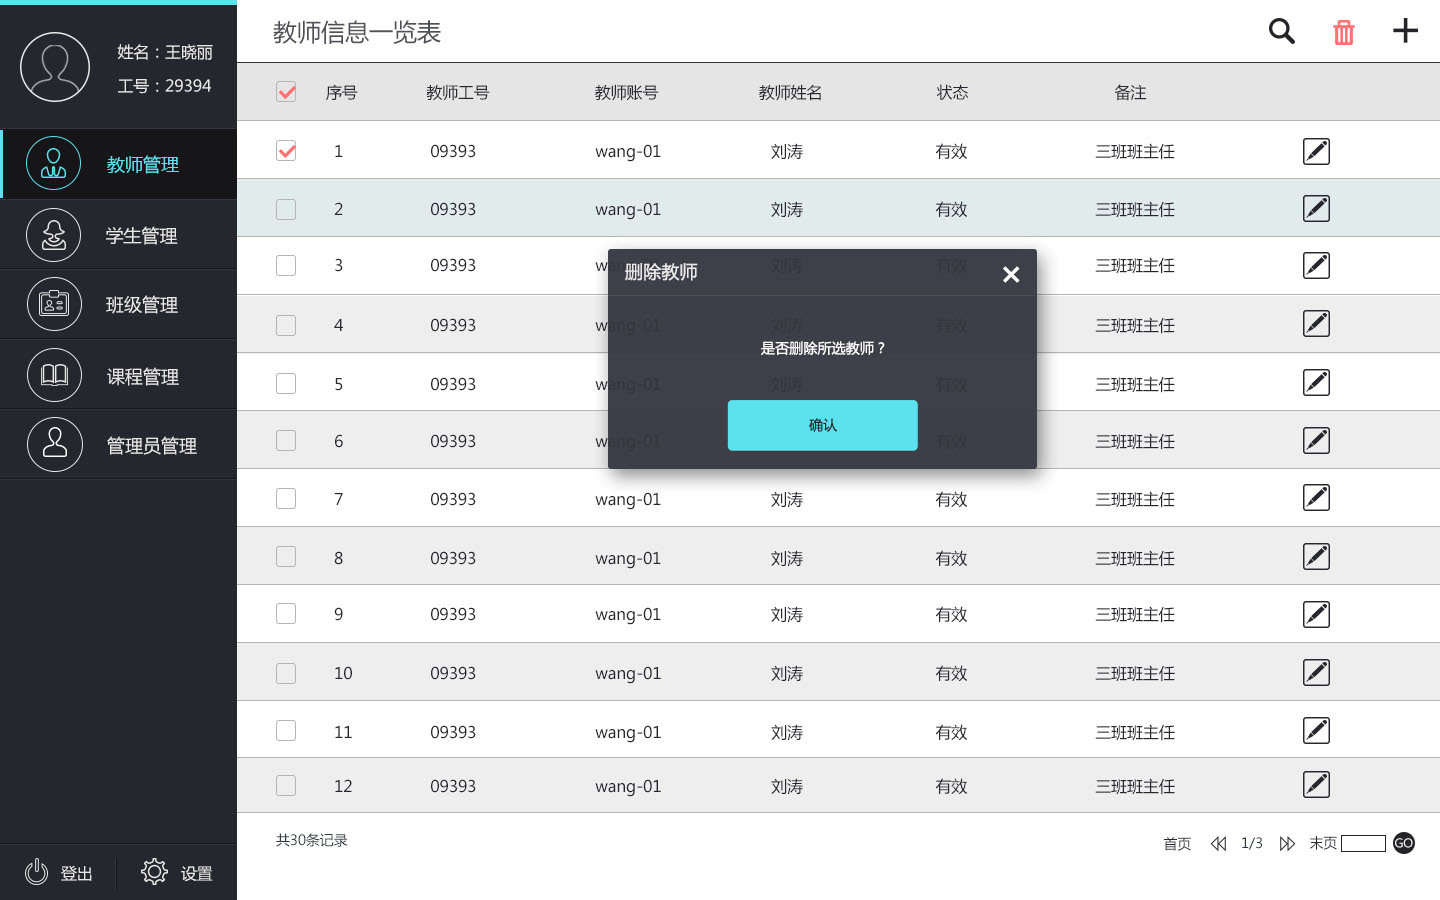Edit row 12 with pencil icon
This screenshot has width=1440, height=900.
point(1316,784)
